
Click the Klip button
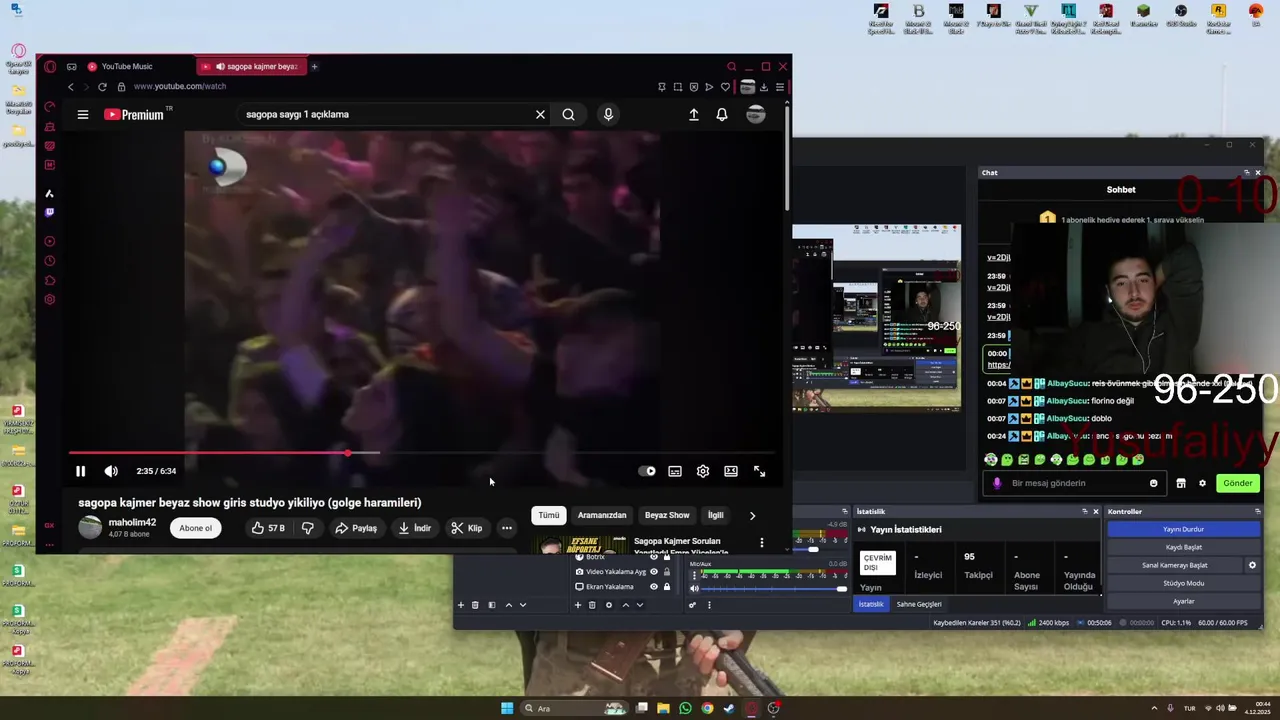pos(466,528)
